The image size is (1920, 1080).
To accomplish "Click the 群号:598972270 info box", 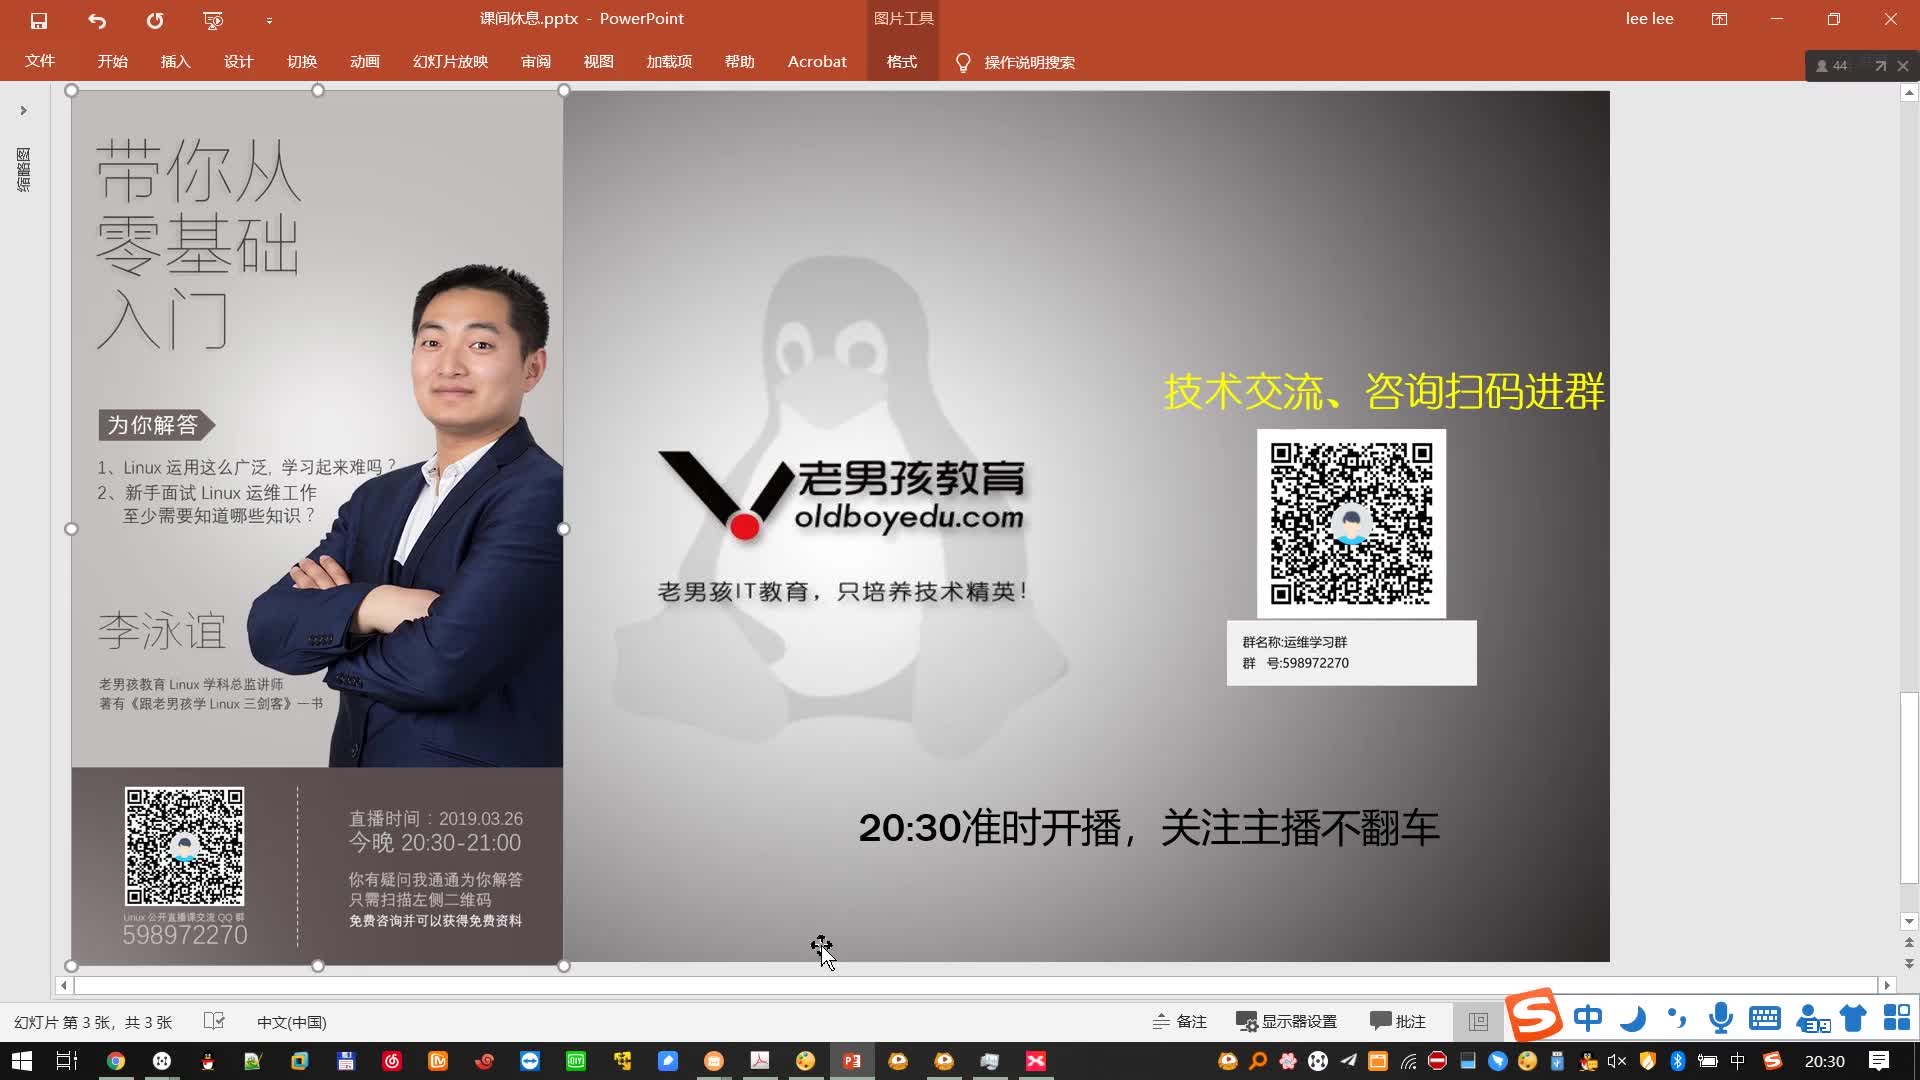I will [x=1351, y=653].
